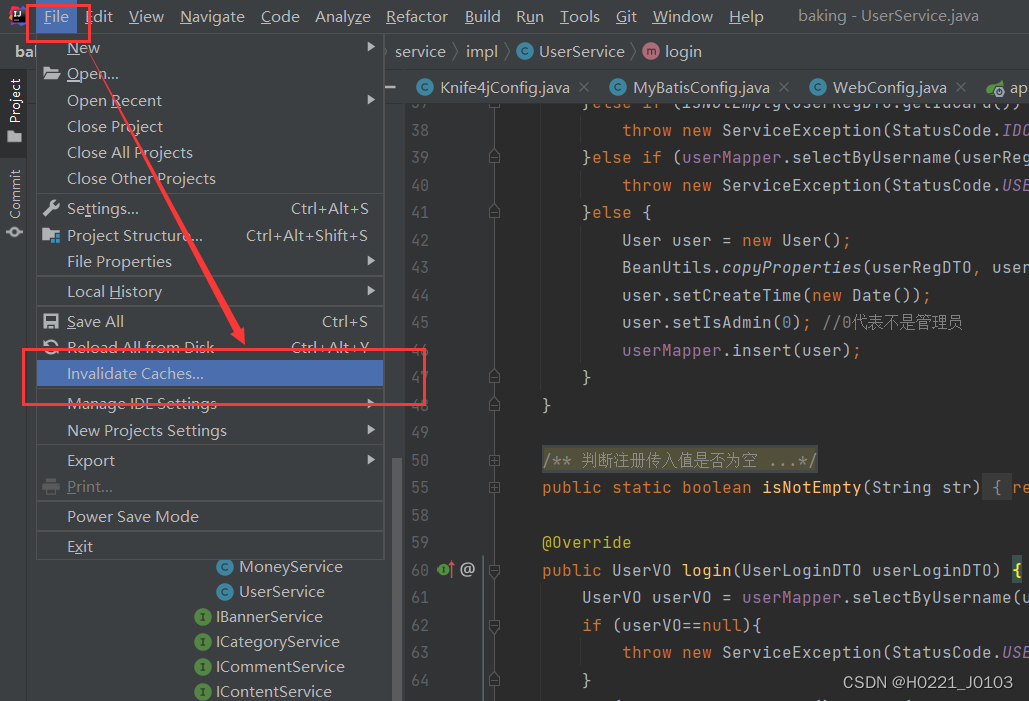Click the override marker beside the login method
The width and height of the screenshot is (1029, 701).
[x=444, y=568]
